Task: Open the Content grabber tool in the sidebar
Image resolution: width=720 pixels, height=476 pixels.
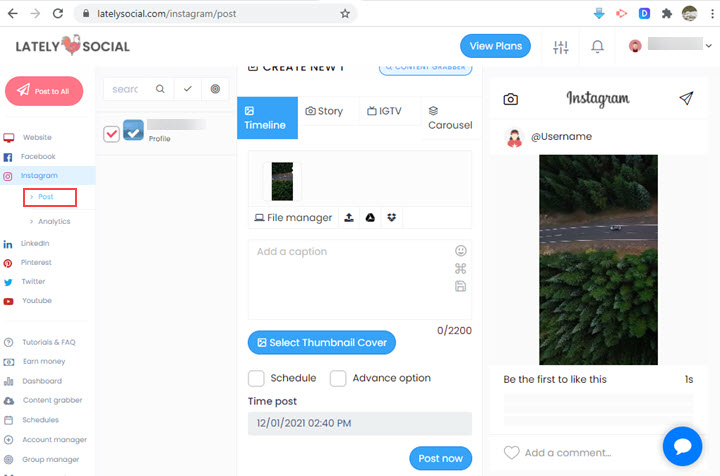Action: 52,400
